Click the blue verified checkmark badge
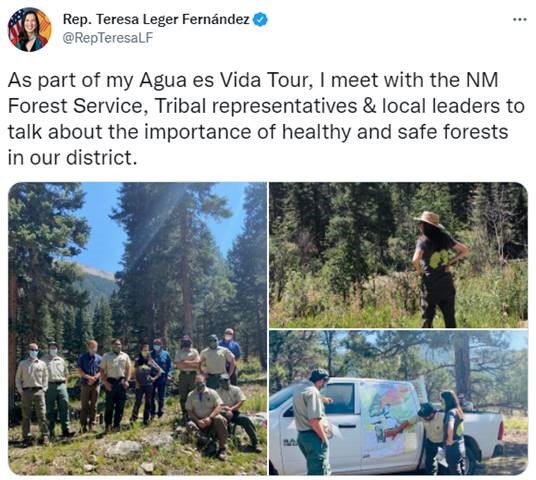Viewport: 536px width, 480px height. coord(260,19)
